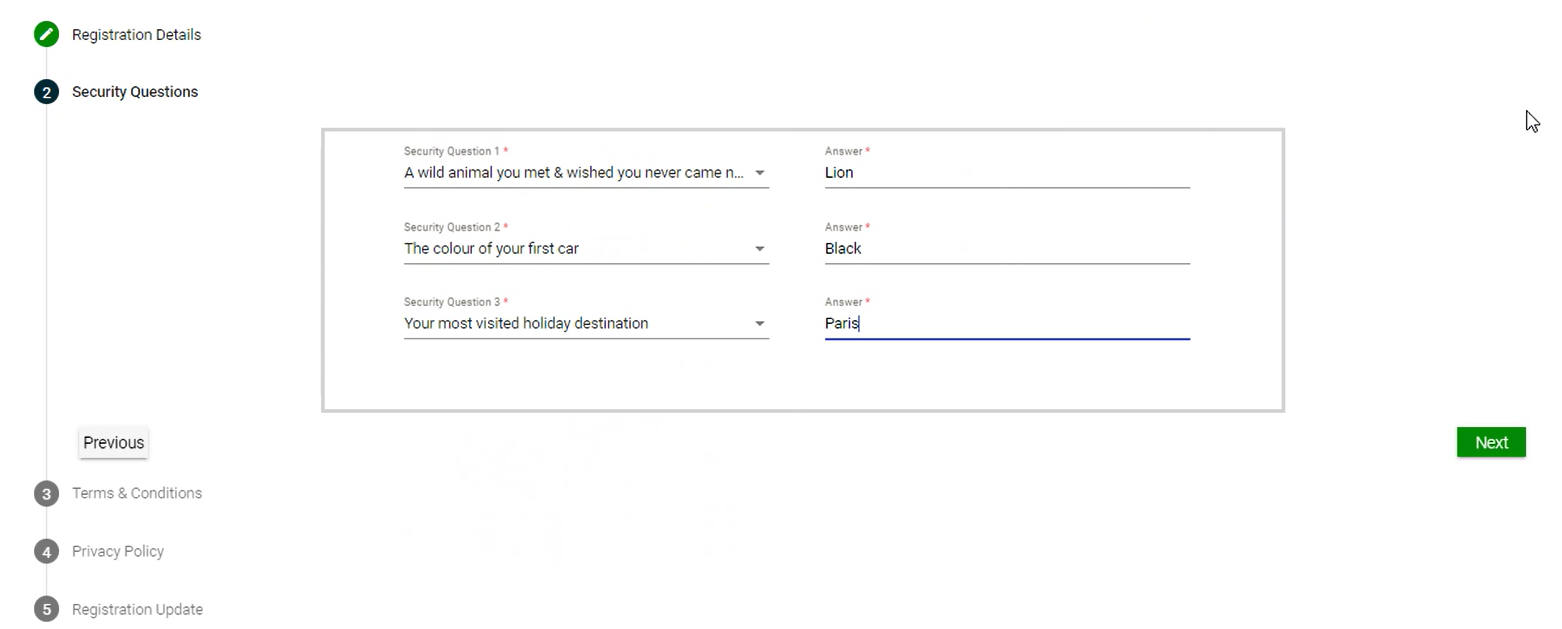Click the Paris answer field
This screenshot has height=629, width=1562.
click(x=1006, y=324)
